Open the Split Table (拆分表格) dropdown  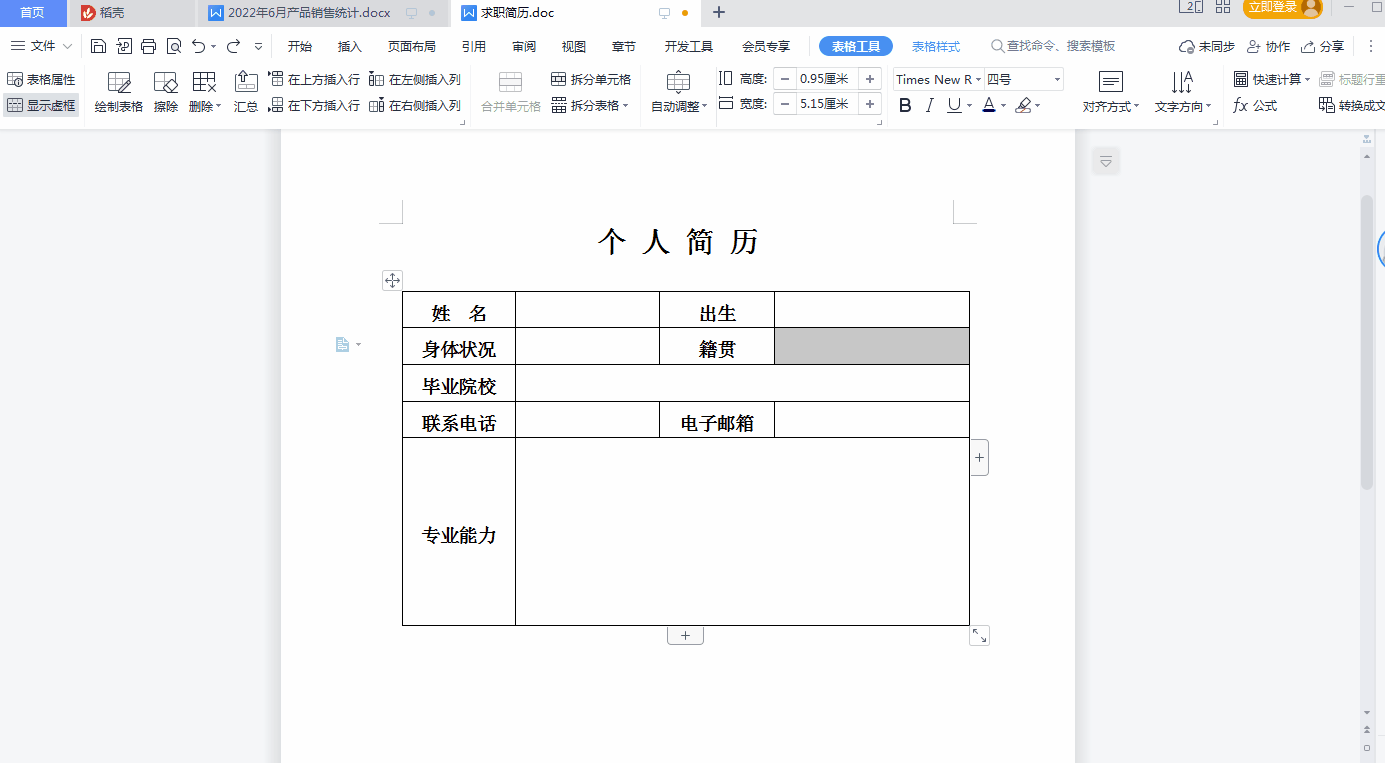coord(590,105)
